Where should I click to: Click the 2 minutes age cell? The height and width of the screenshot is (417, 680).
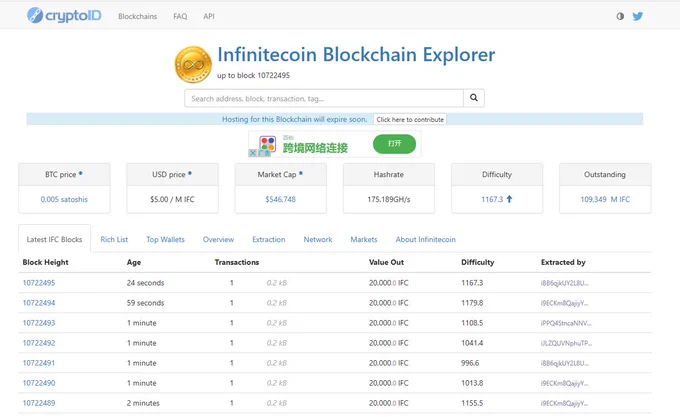[143, 403]
